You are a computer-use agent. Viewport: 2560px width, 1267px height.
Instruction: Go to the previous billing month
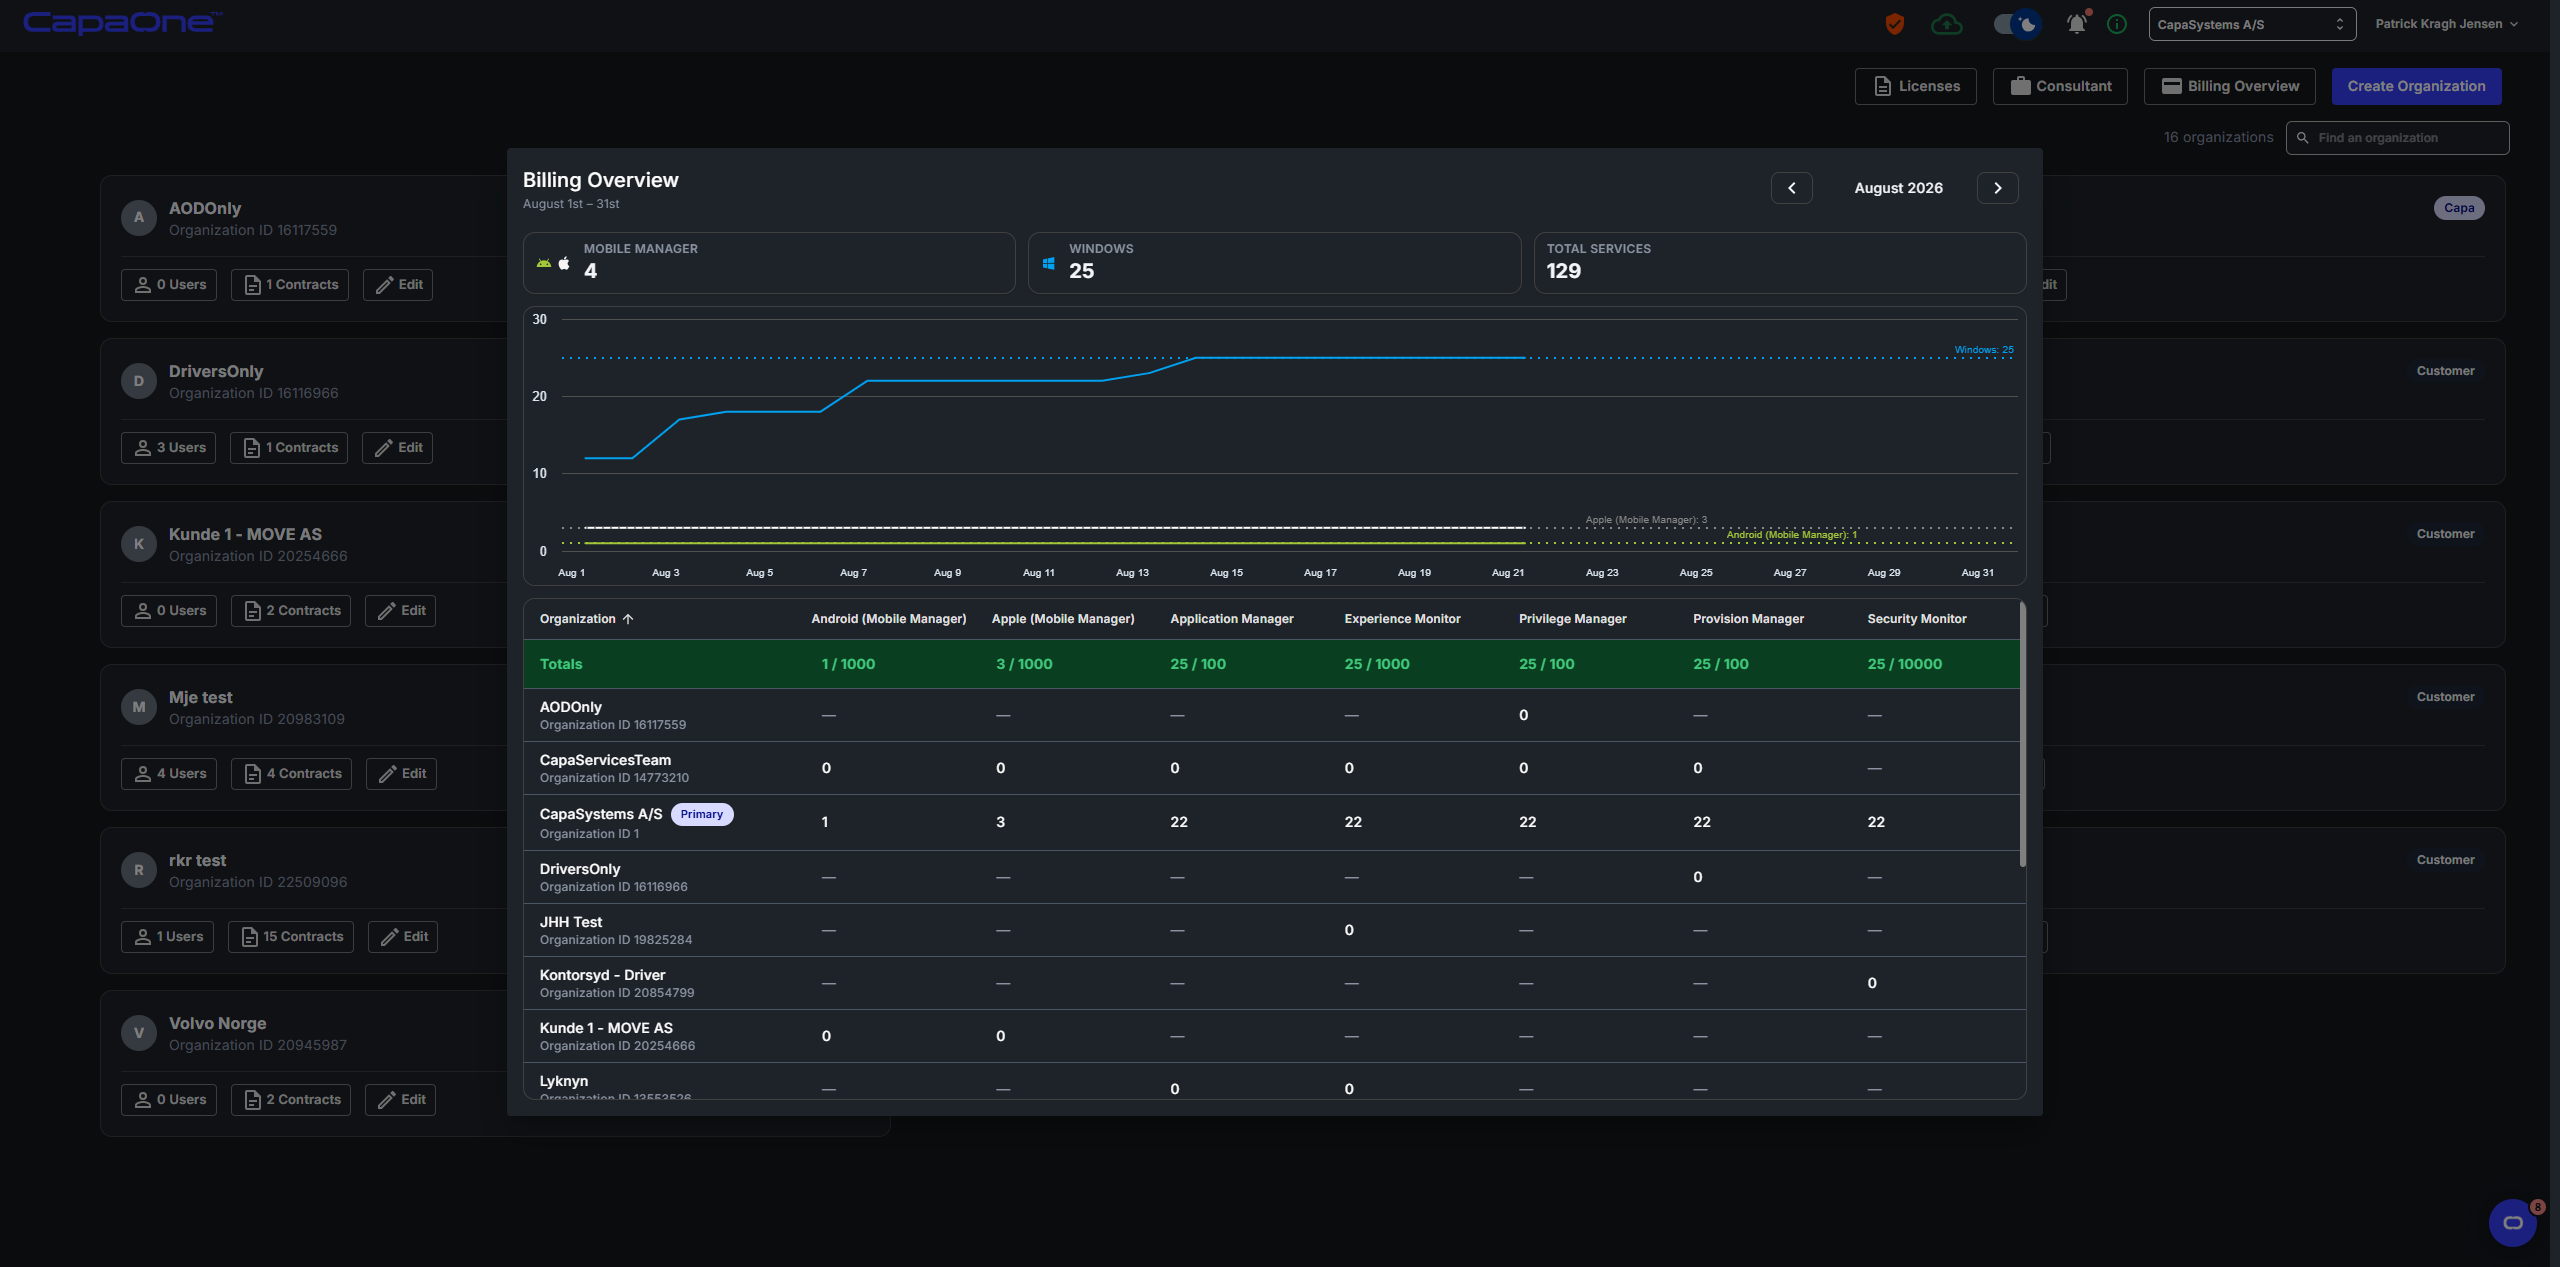click(x=1791, y=188)
